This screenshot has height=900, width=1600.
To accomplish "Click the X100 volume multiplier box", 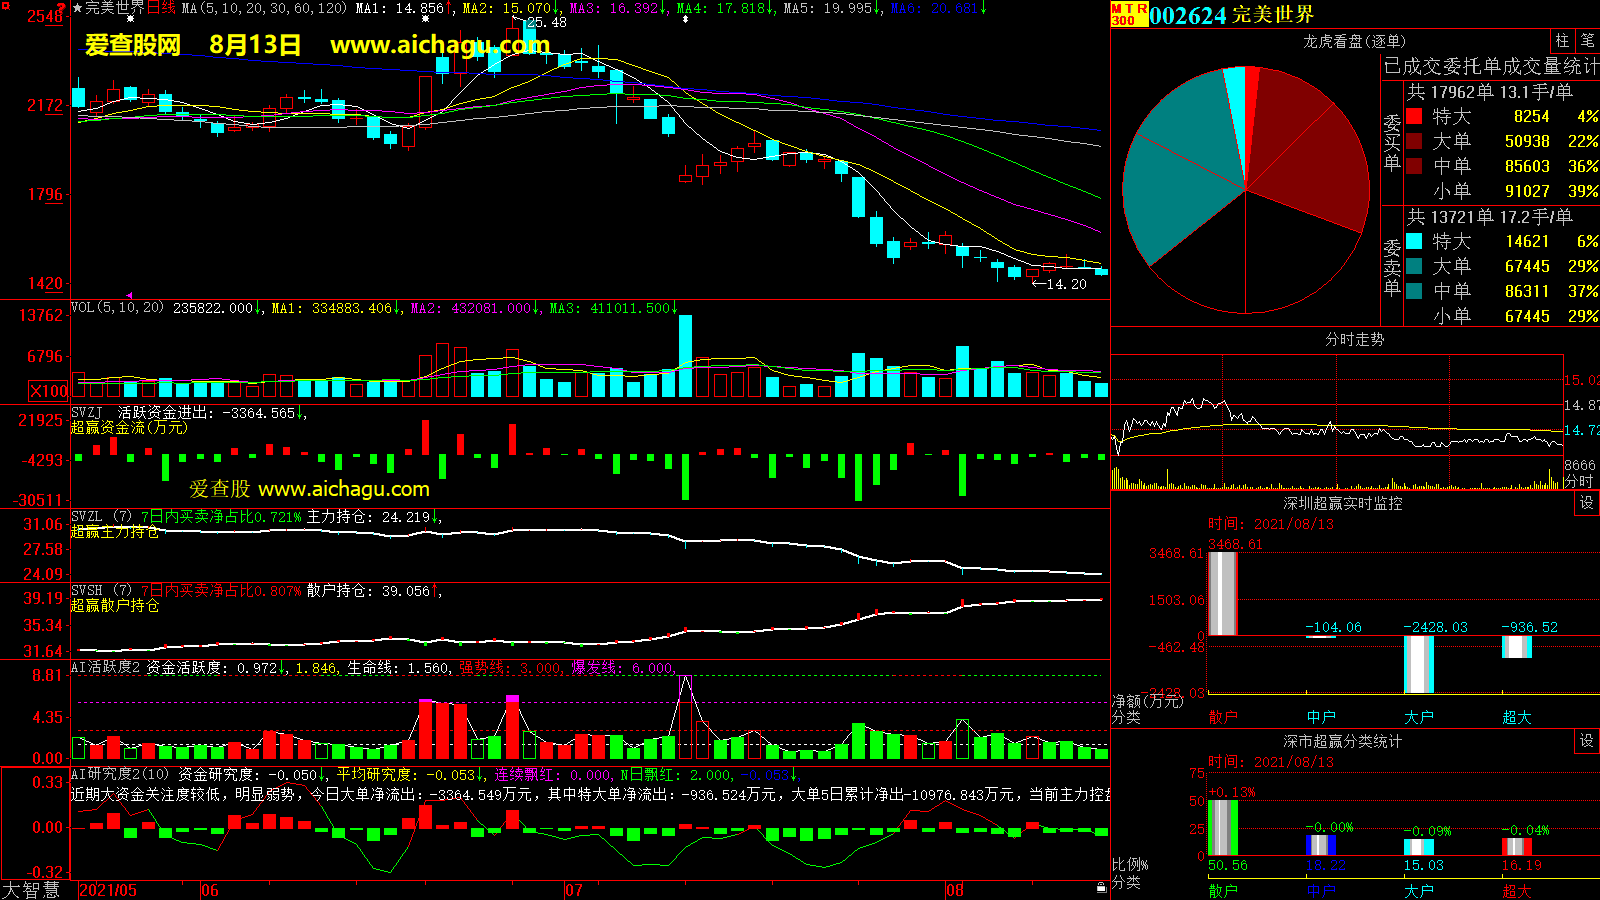I will (x=48, y=391).
